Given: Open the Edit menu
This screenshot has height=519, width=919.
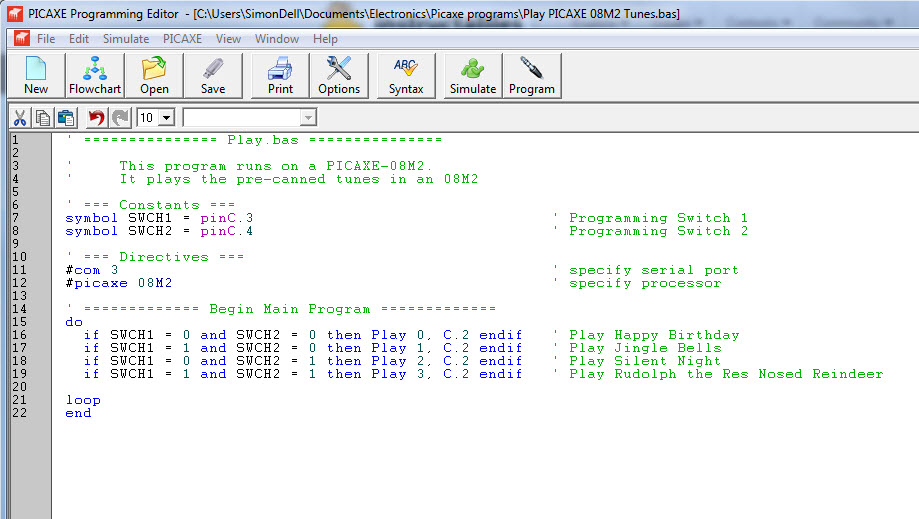Looking at the screenshot, I should (79, 39).
